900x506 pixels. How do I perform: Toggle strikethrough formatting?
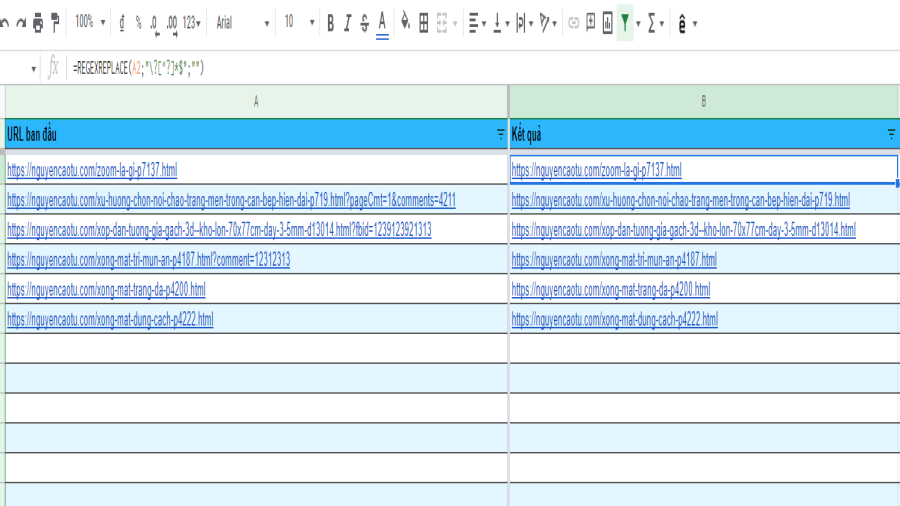pos(364,23)
